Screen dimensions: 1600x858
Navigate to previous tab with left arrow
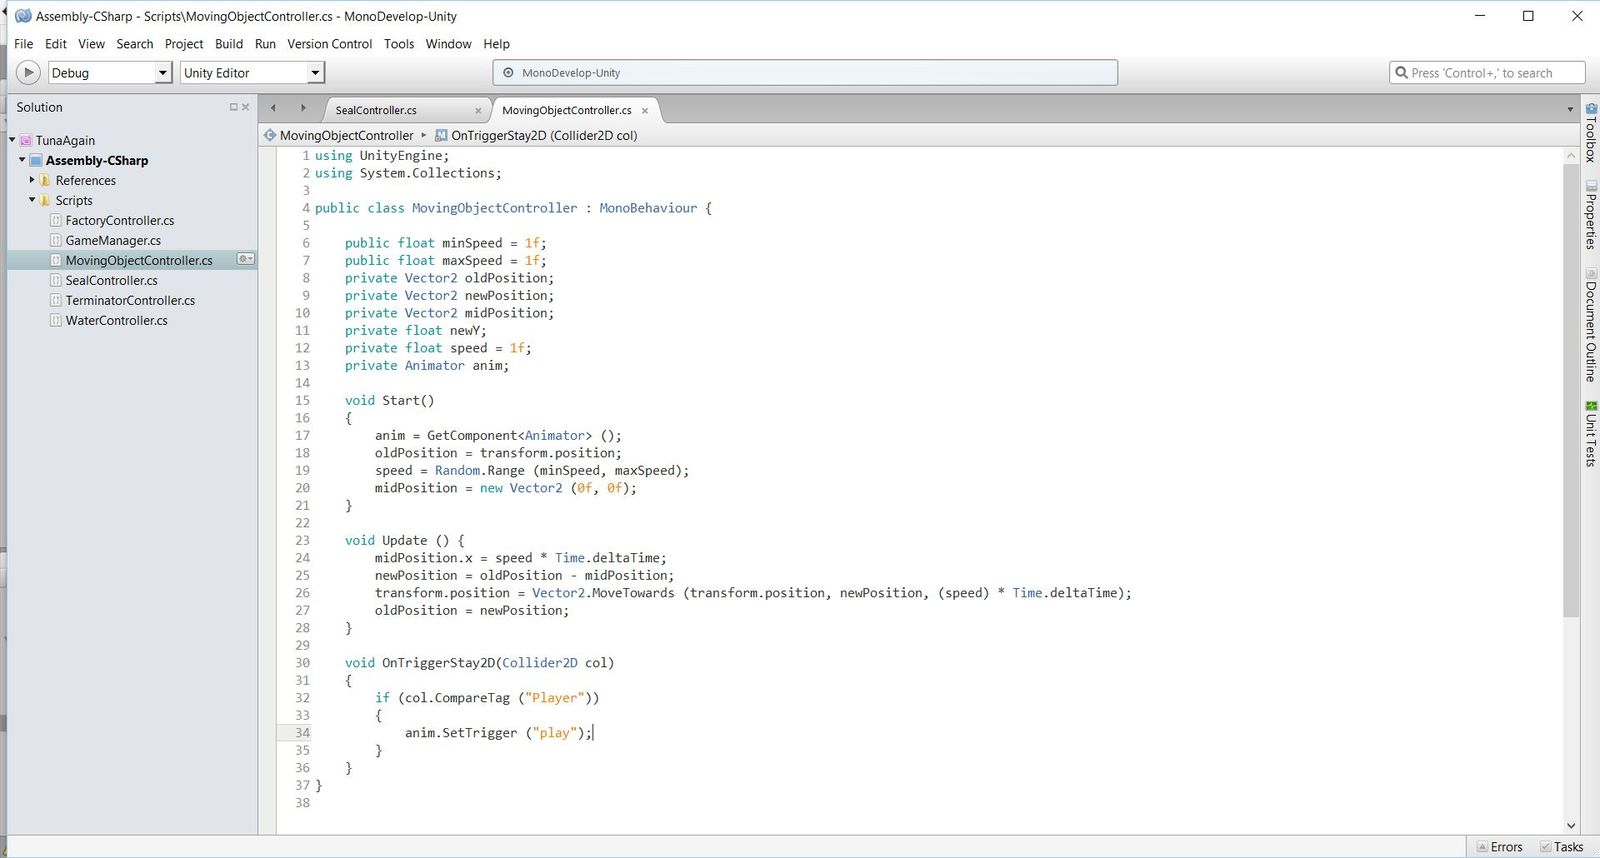[273, 108]
